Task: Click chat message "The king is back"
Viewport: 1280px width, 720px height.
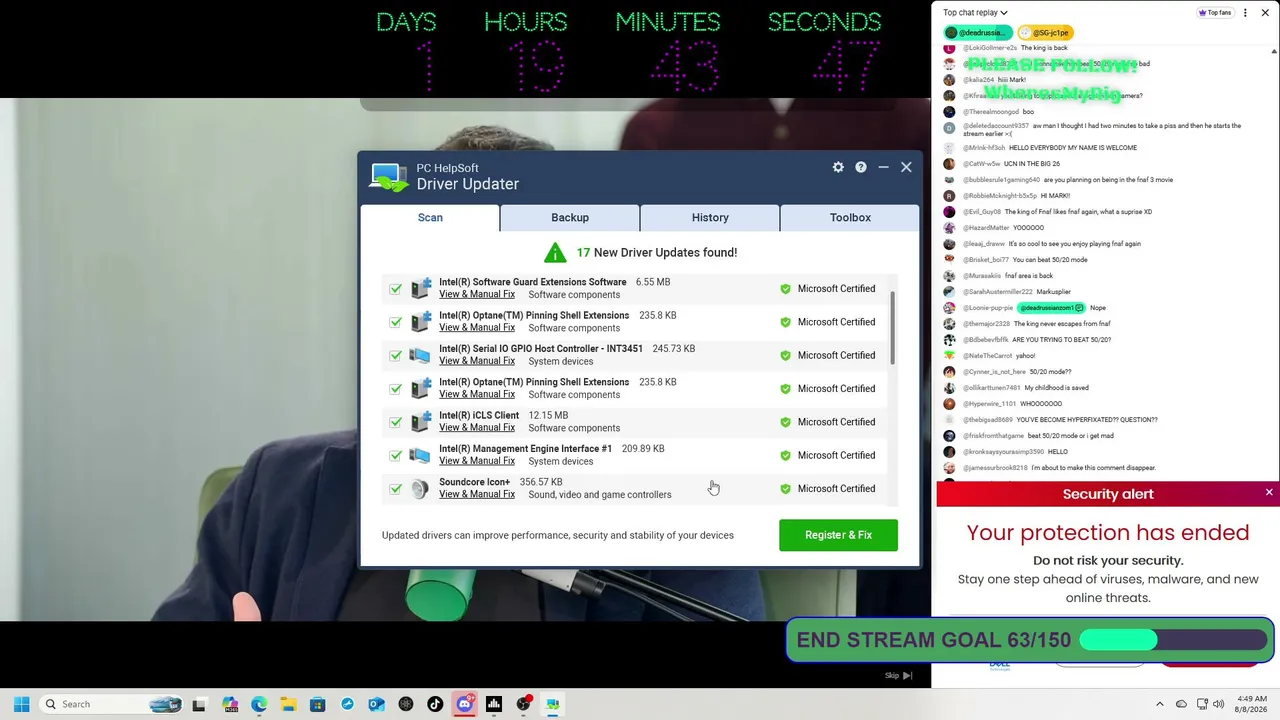Action: coord(1044,48)
